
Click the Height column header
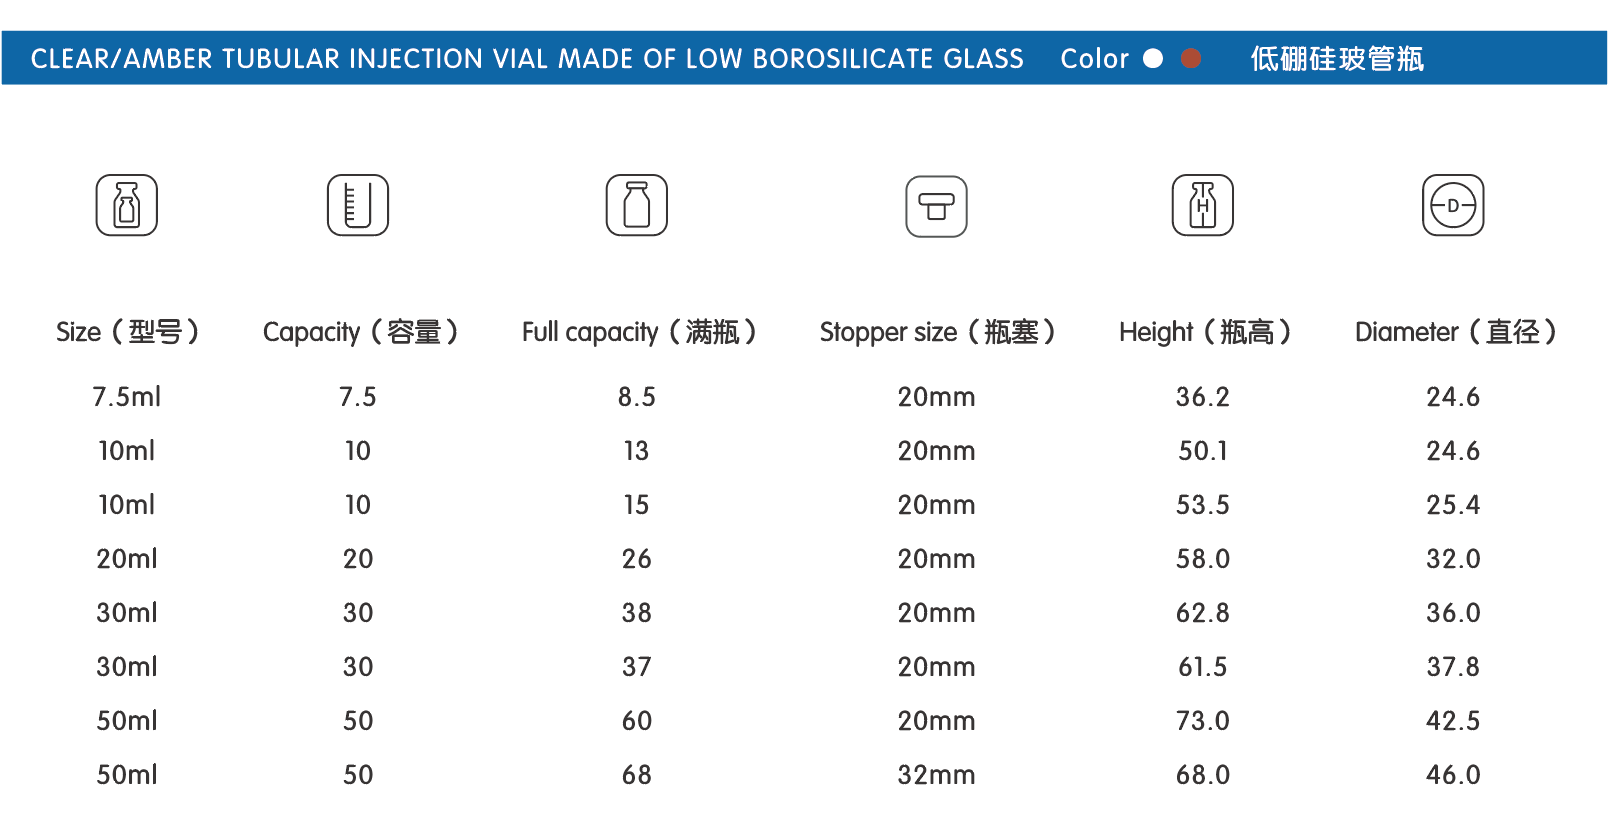pos(1204,332)
